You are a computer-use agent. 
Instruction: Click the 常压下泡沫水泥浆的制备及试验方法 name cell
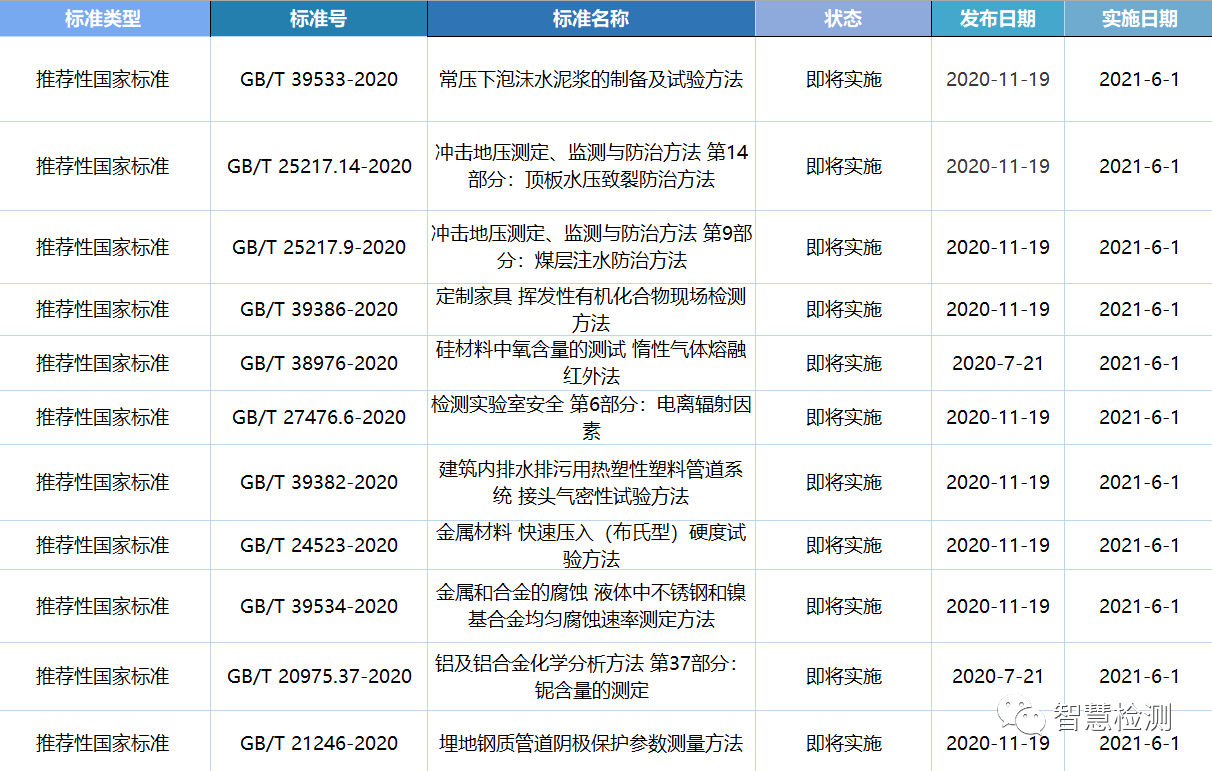point(591,80)
